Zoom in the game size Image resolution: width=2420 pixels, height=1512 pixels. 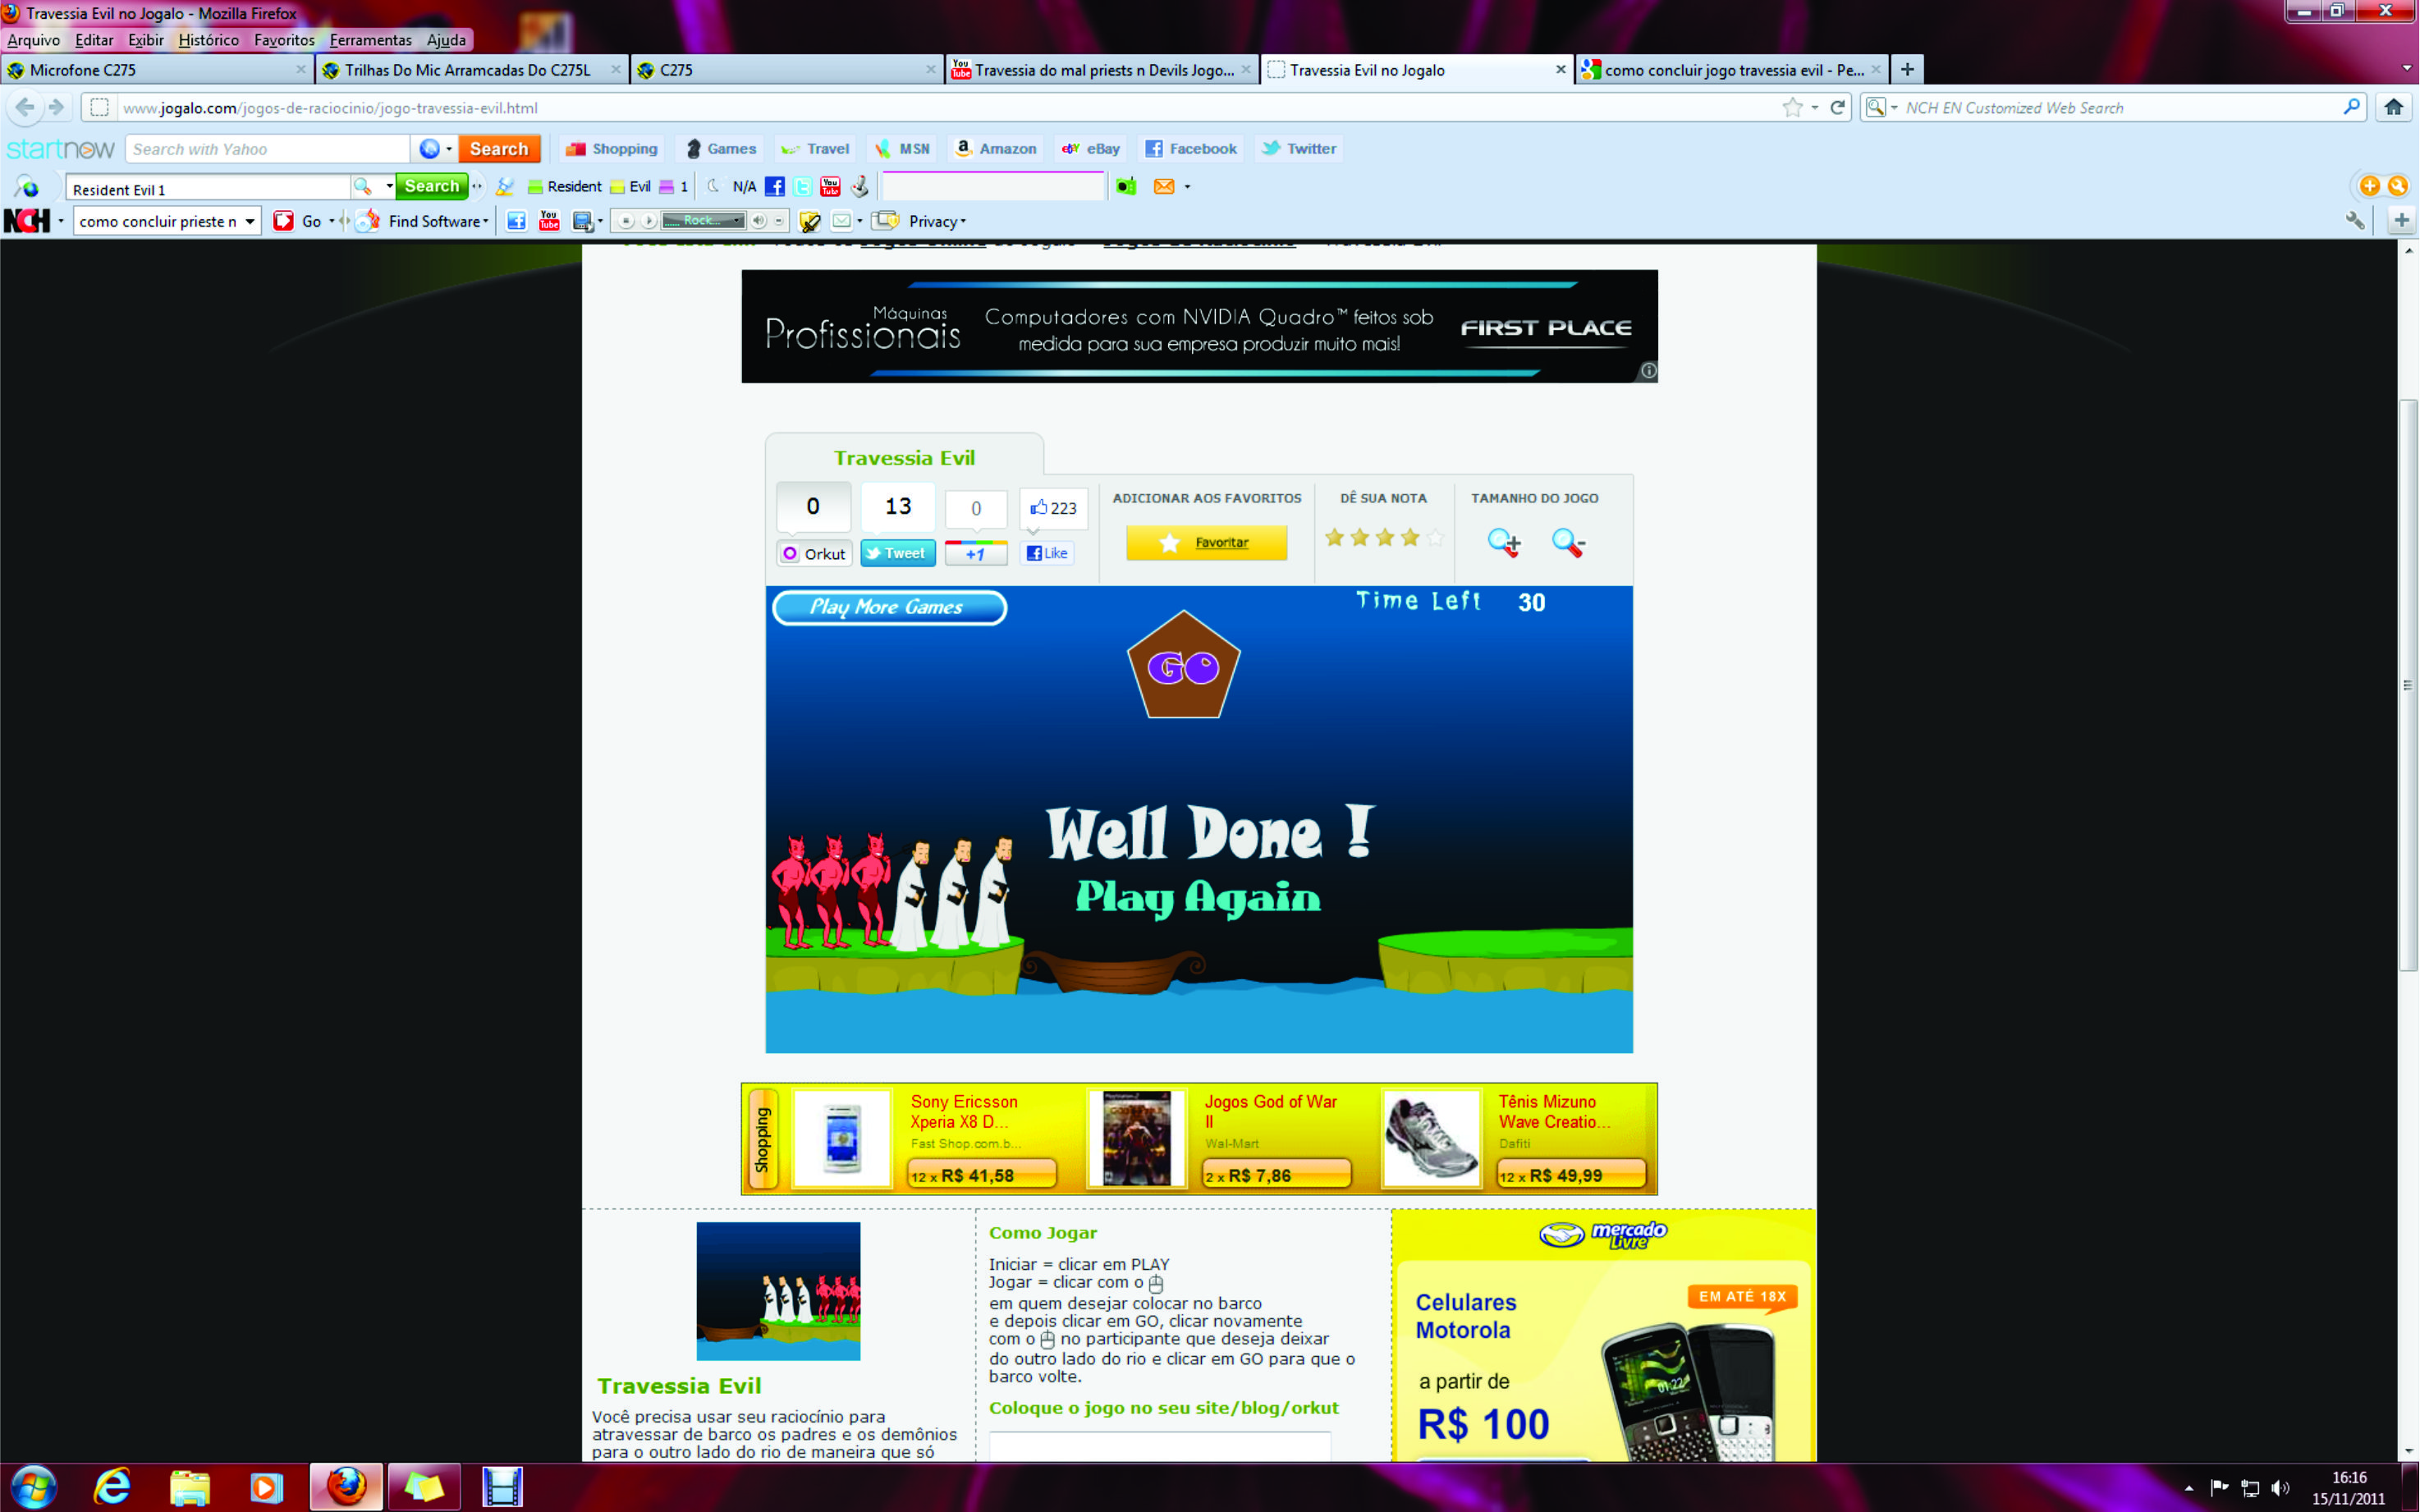(x=1504, y=542)
